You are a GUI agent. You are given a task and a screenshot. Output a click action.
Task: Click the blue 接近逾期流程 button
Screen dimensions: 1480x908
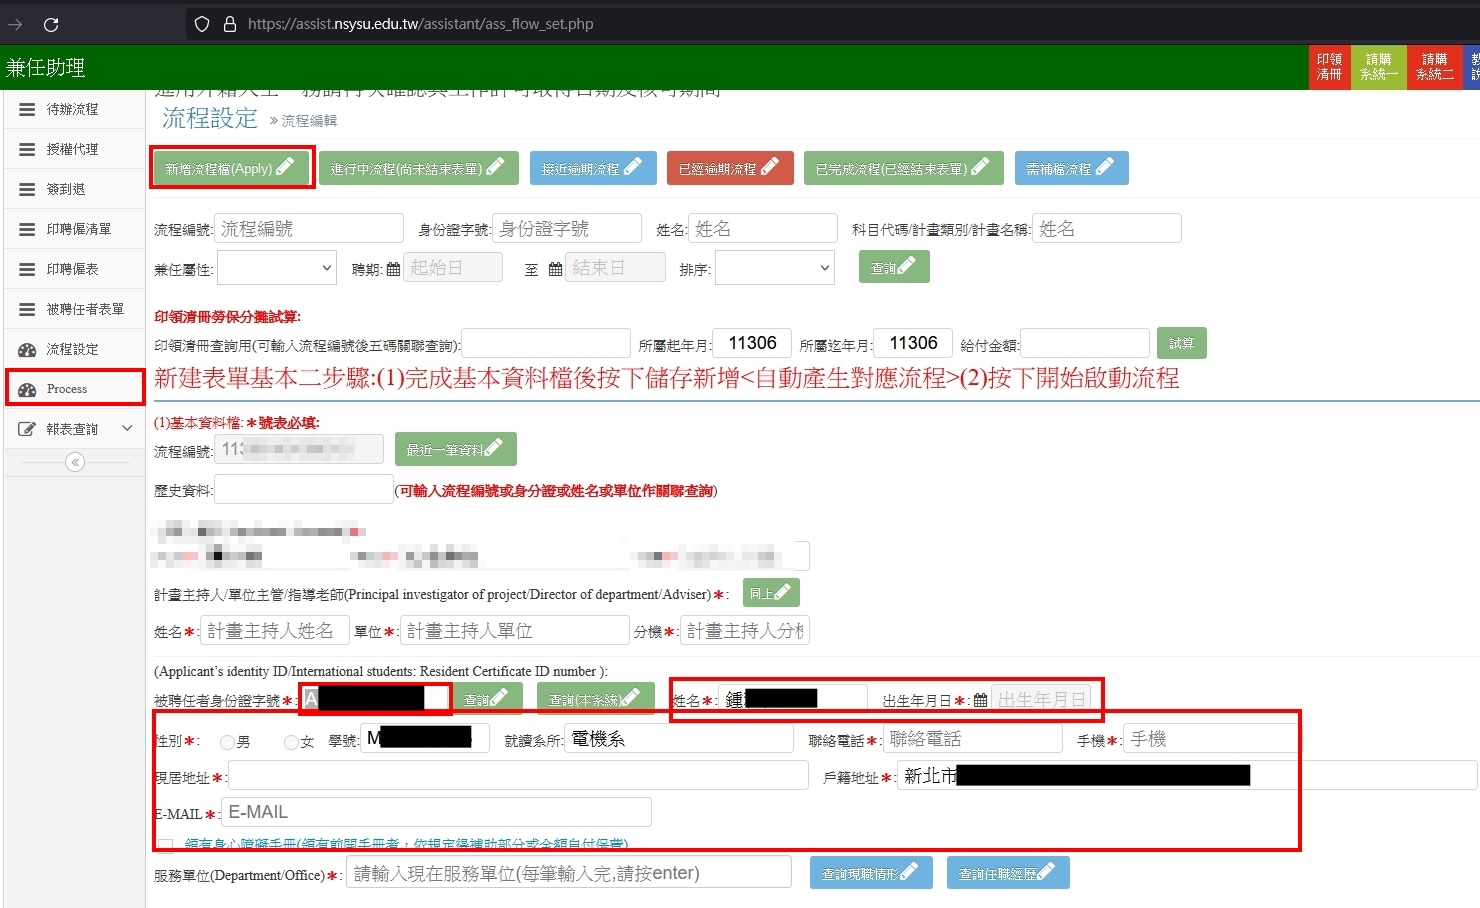[x=593, y=168]
